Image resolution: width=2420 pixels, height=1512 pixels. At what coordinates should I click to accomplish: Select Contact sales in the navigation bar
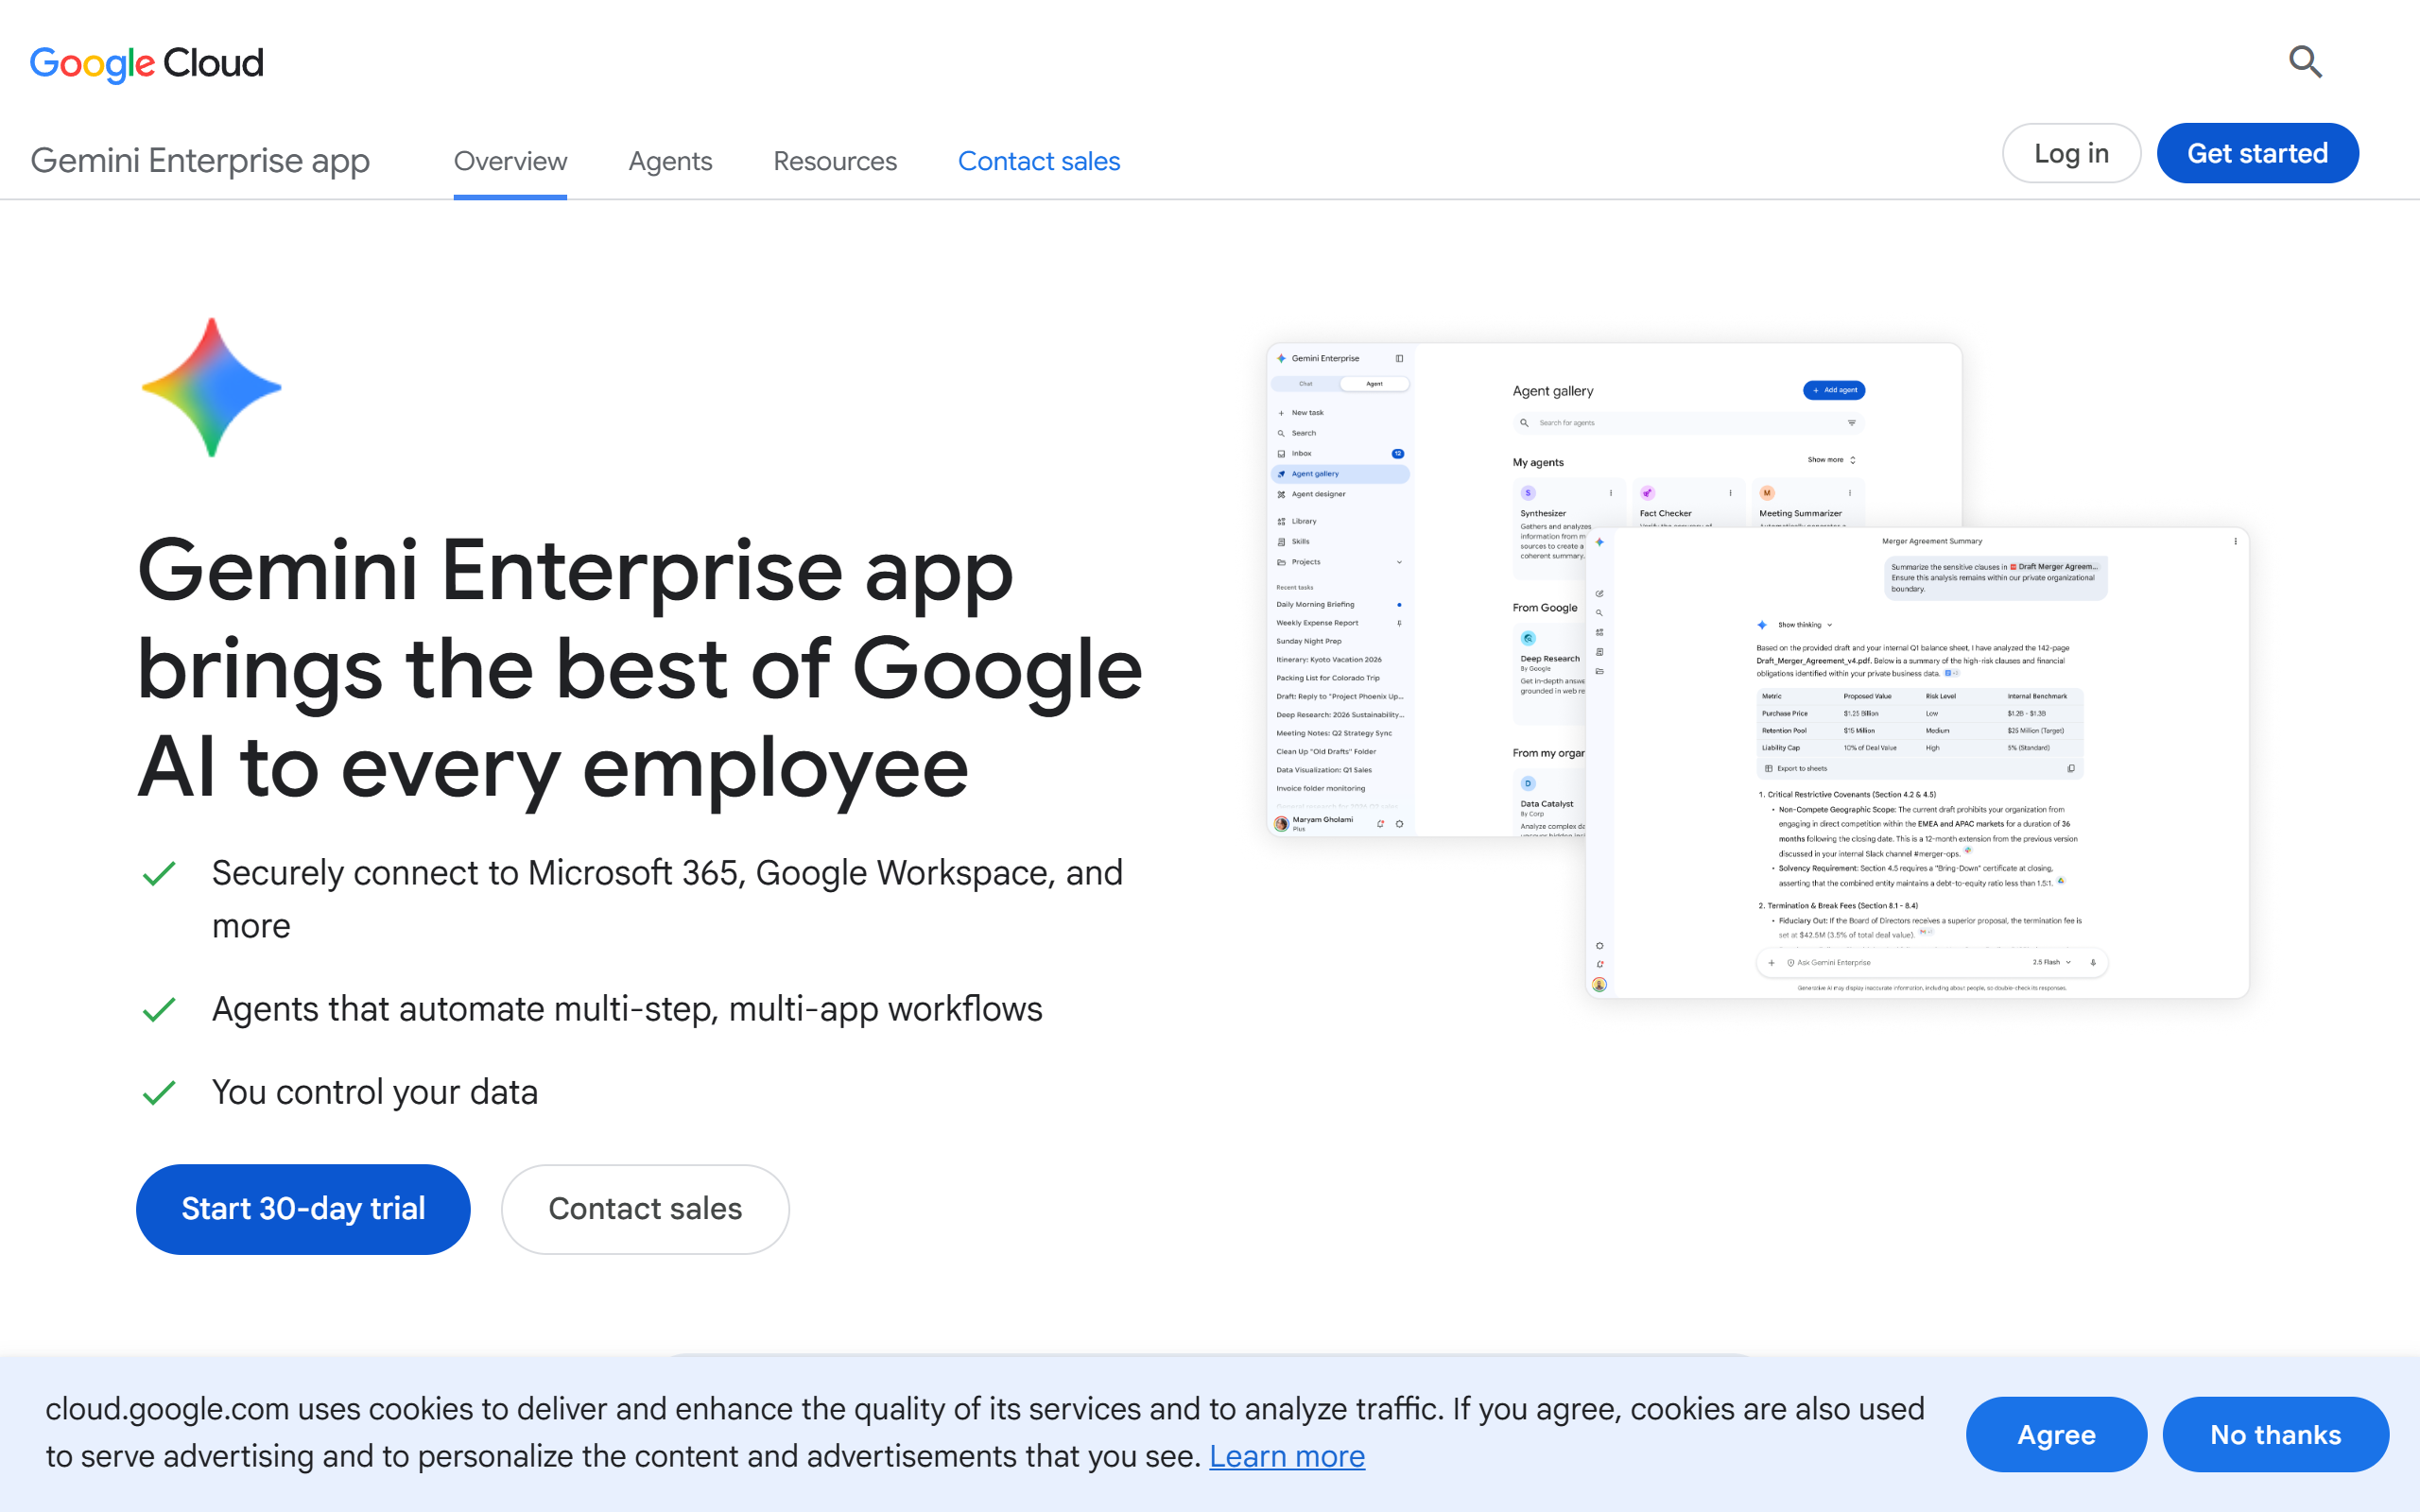(x=1039, y=161)
